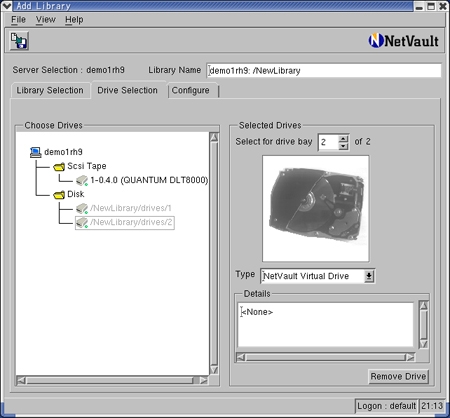Open the File menu
The width and height of the screenshot is (450, 418).
18,20
